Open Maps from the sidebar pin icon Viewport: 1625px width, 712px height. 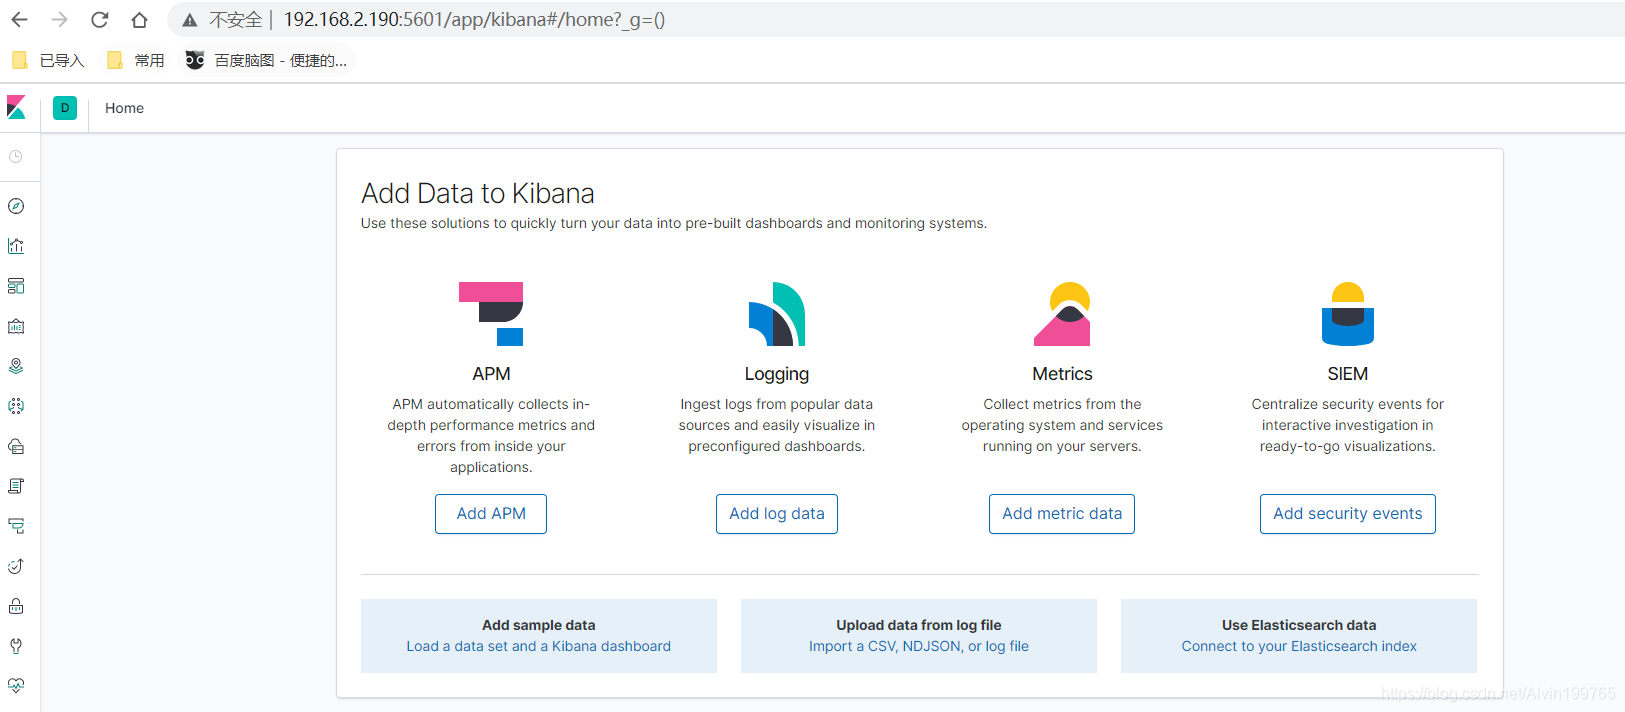click(16, 366)
